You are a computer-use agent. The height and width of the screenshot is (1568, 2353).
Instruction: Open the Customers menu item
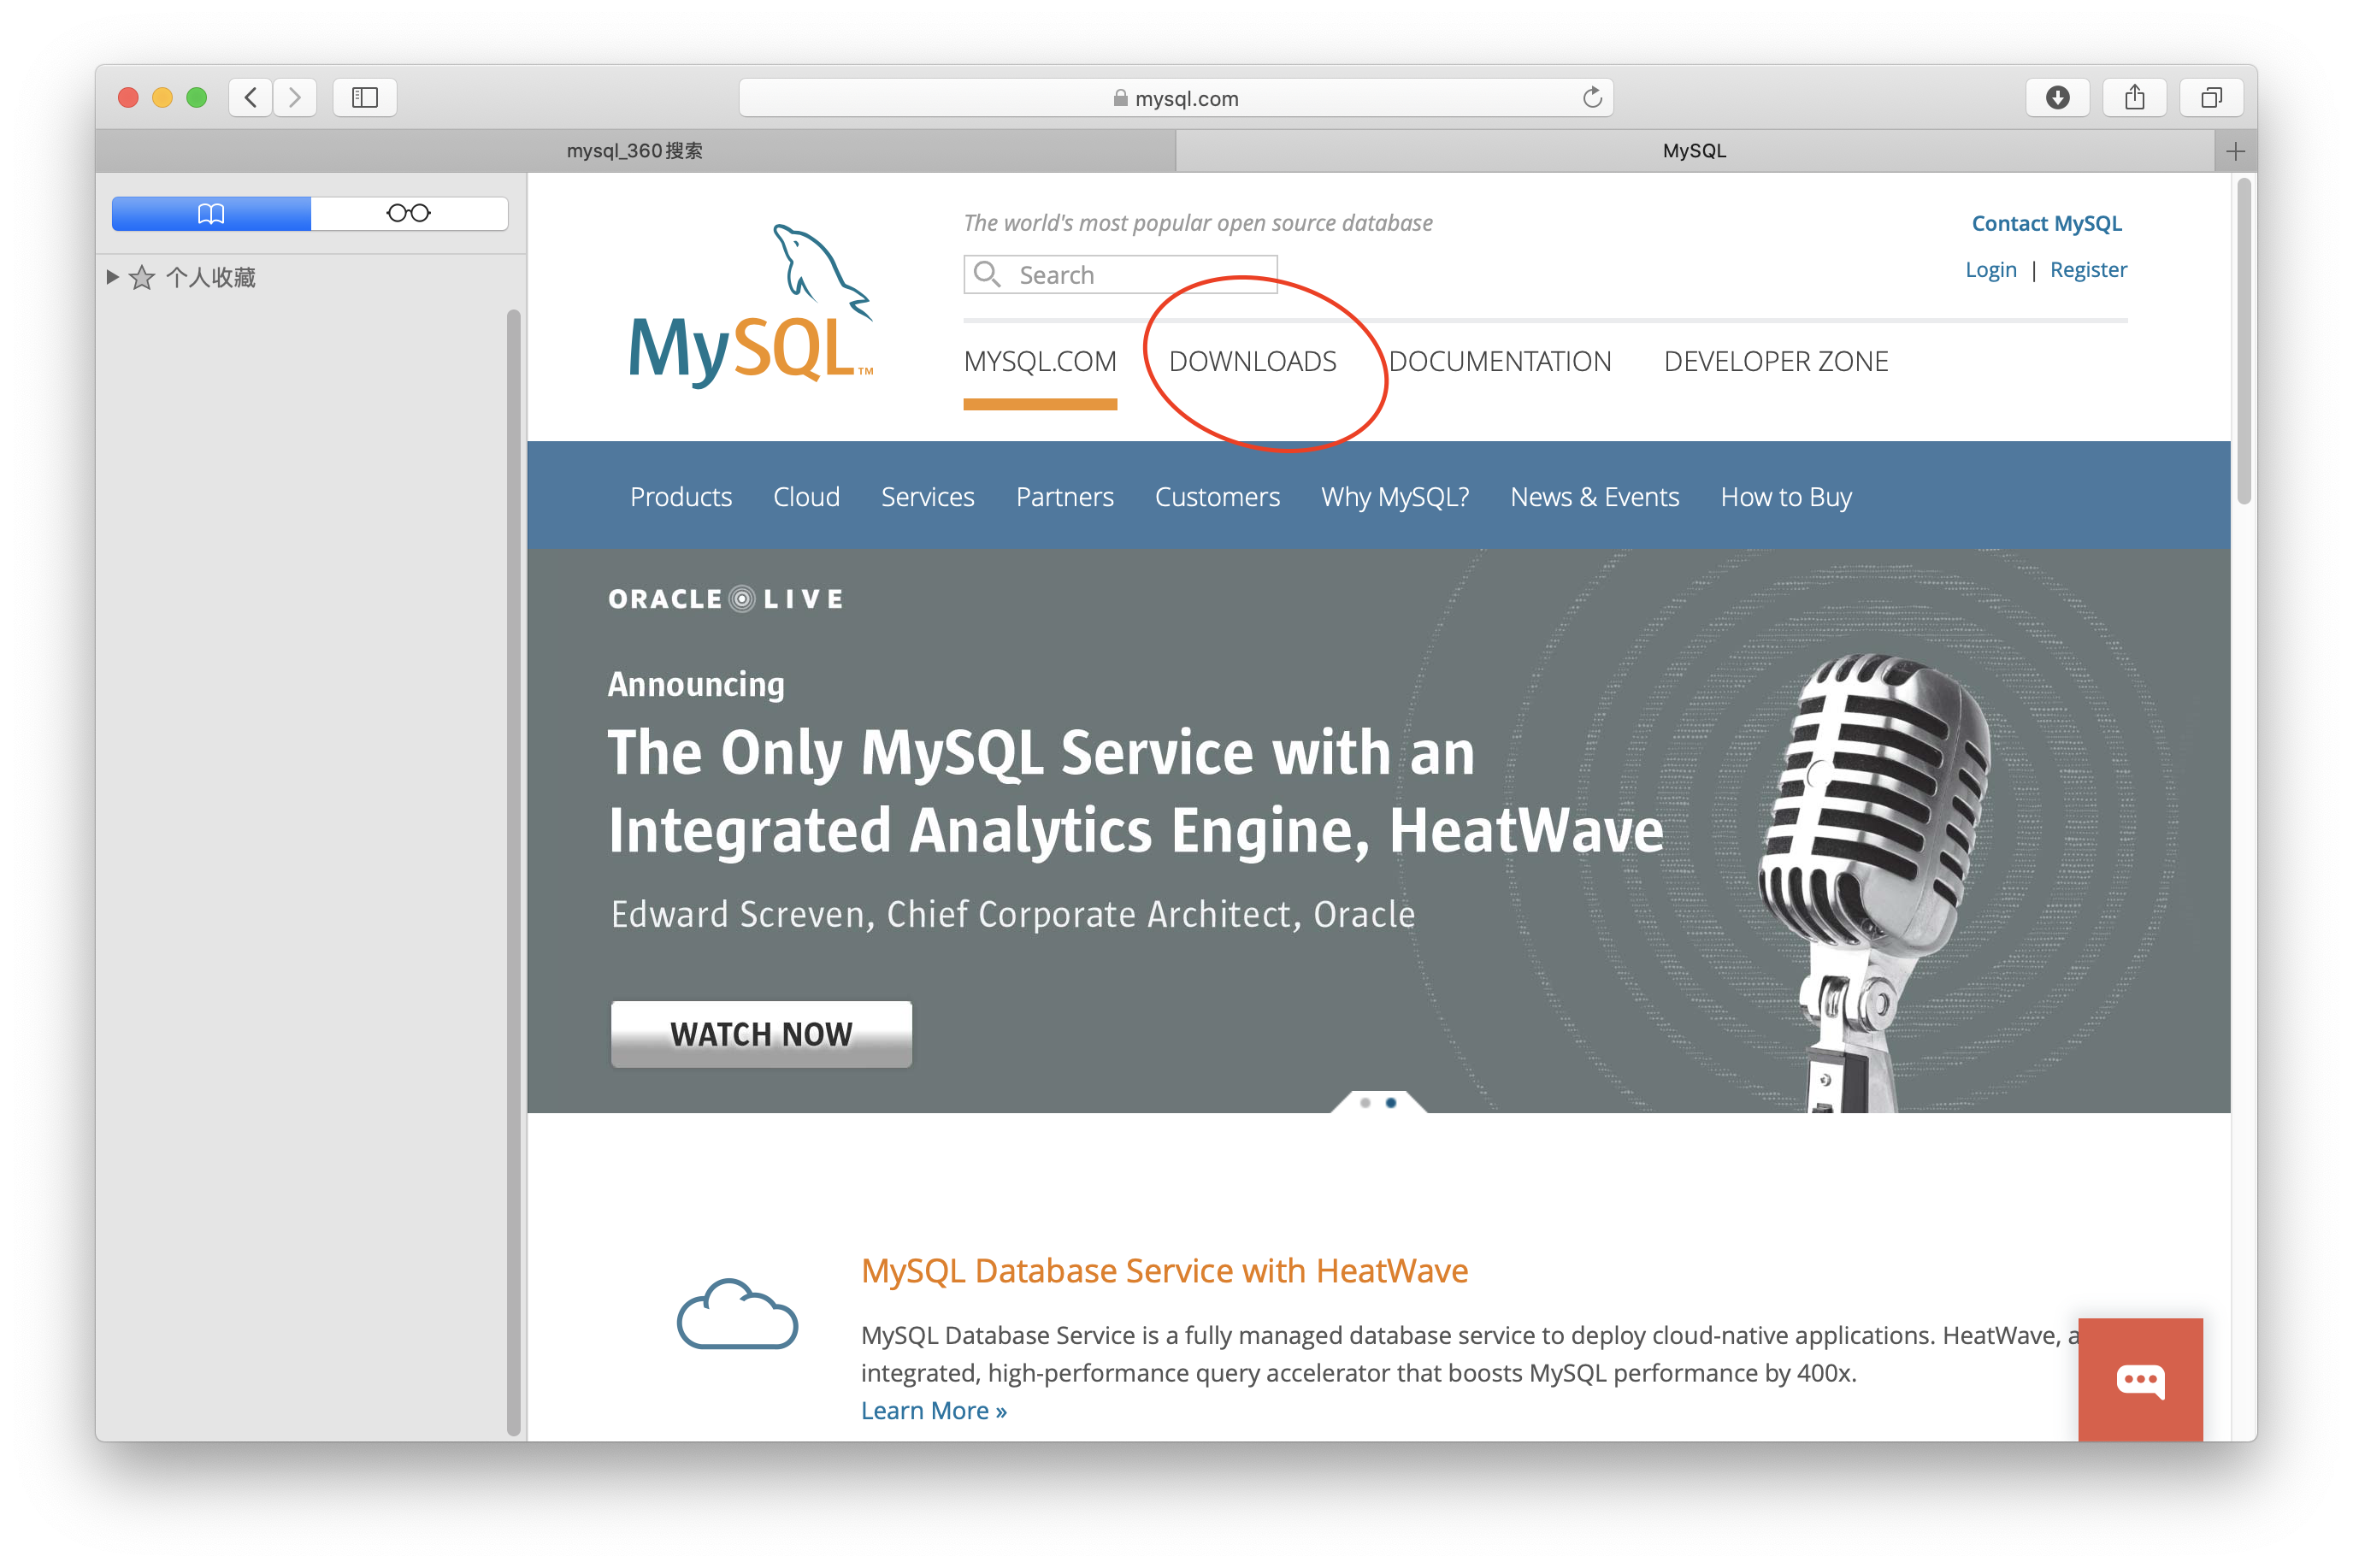click(1217, 497)
